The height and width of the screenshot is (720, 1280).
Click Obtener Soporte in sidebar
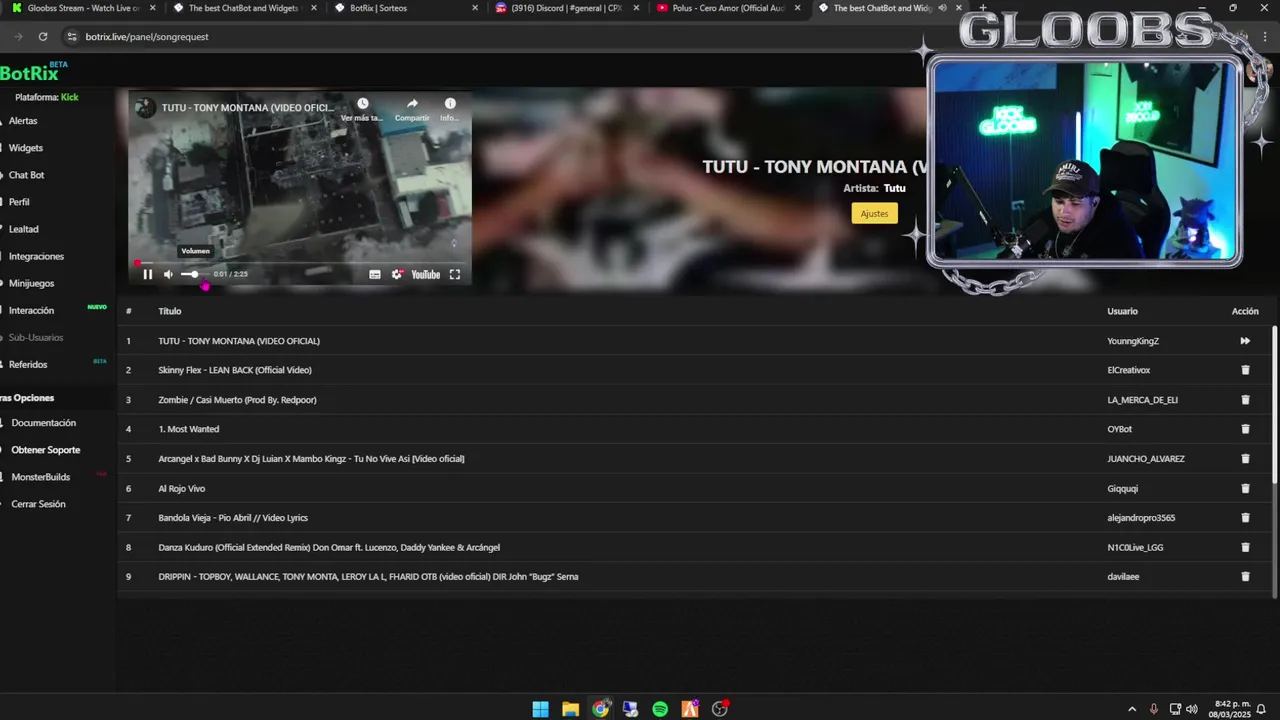coord(46,450)
